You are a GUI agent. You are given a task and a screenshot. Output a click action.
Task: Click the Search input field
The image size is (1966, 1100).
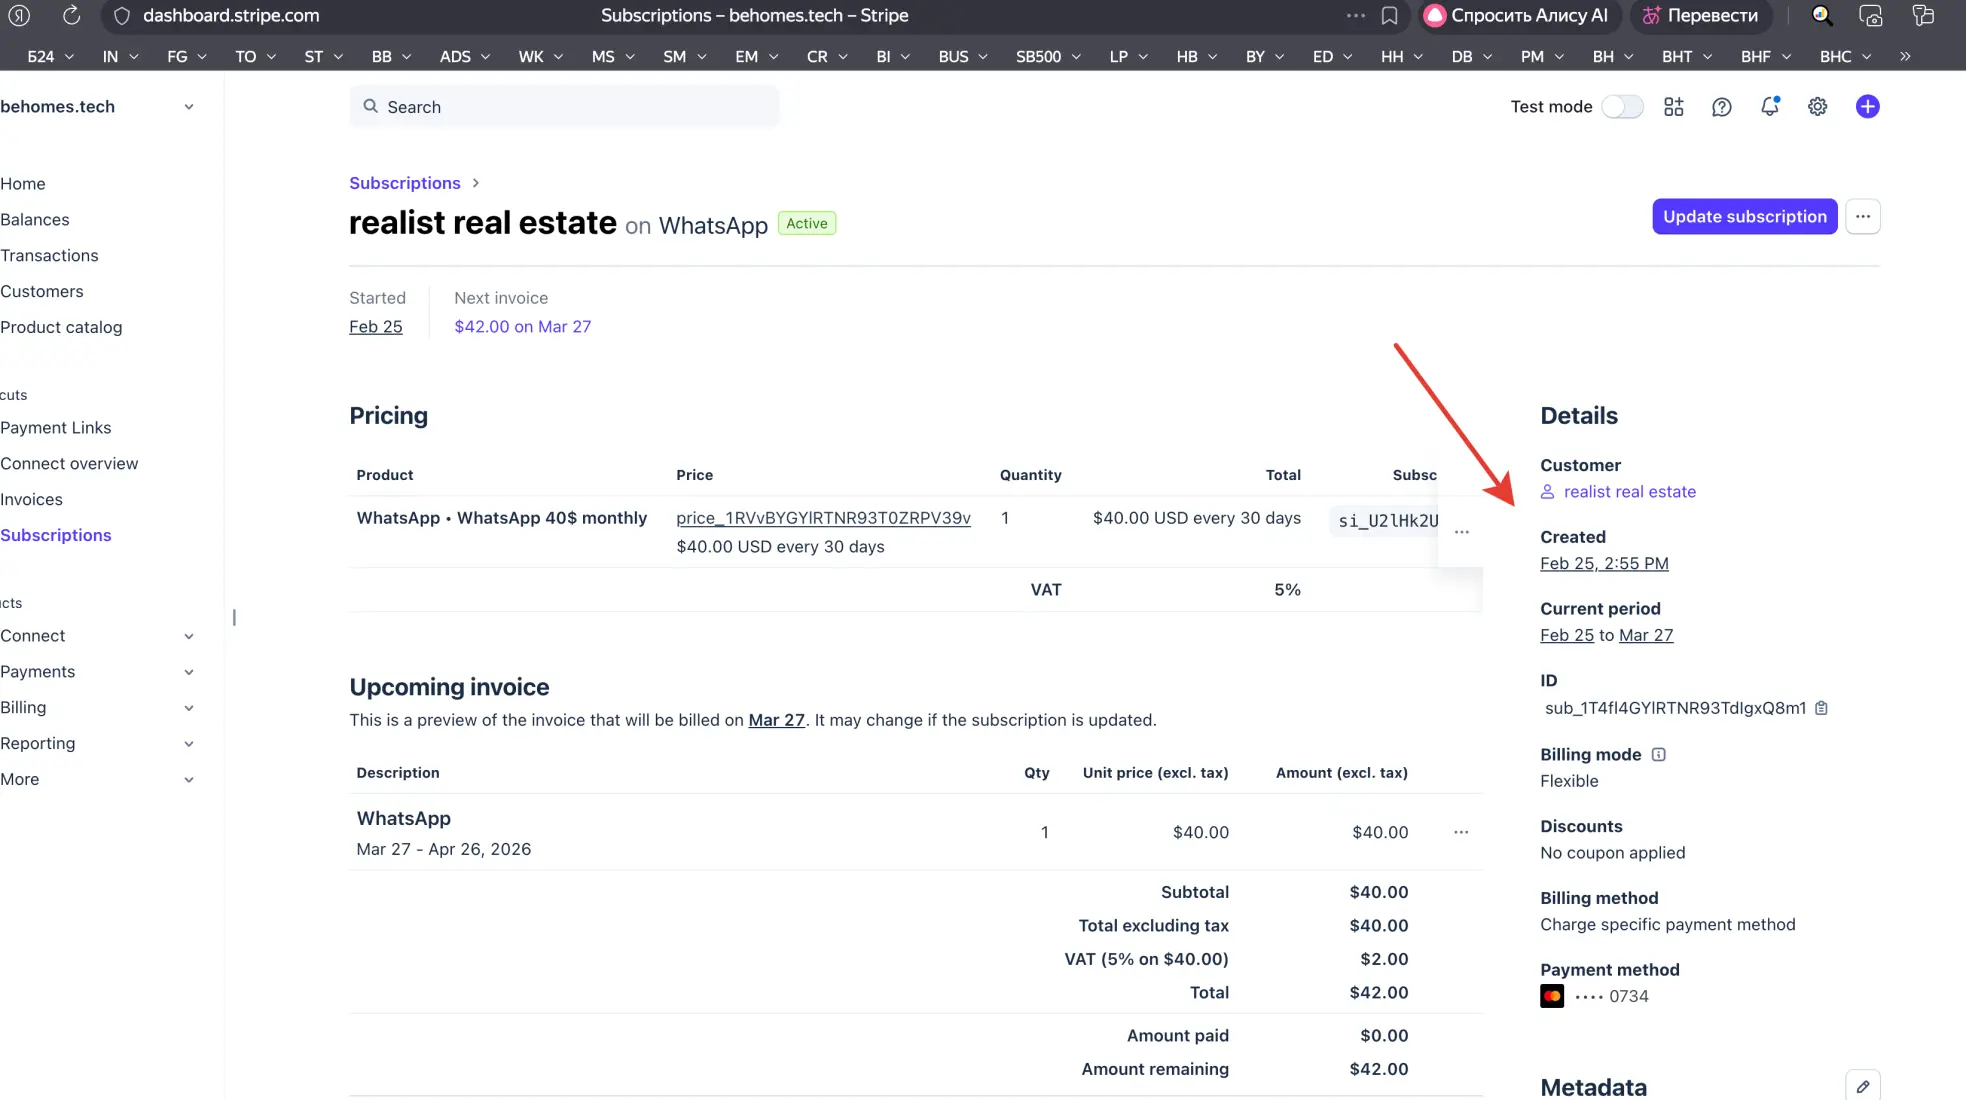tap(564, 107)
